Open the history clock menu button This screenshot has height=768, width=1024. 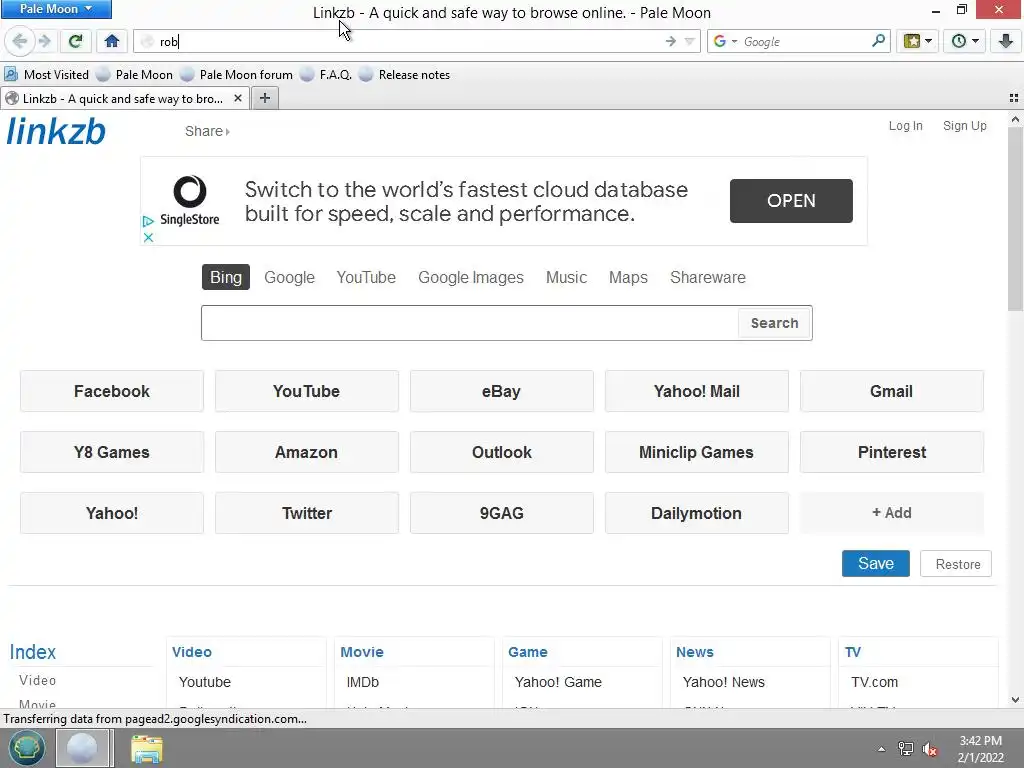(965, 41)
